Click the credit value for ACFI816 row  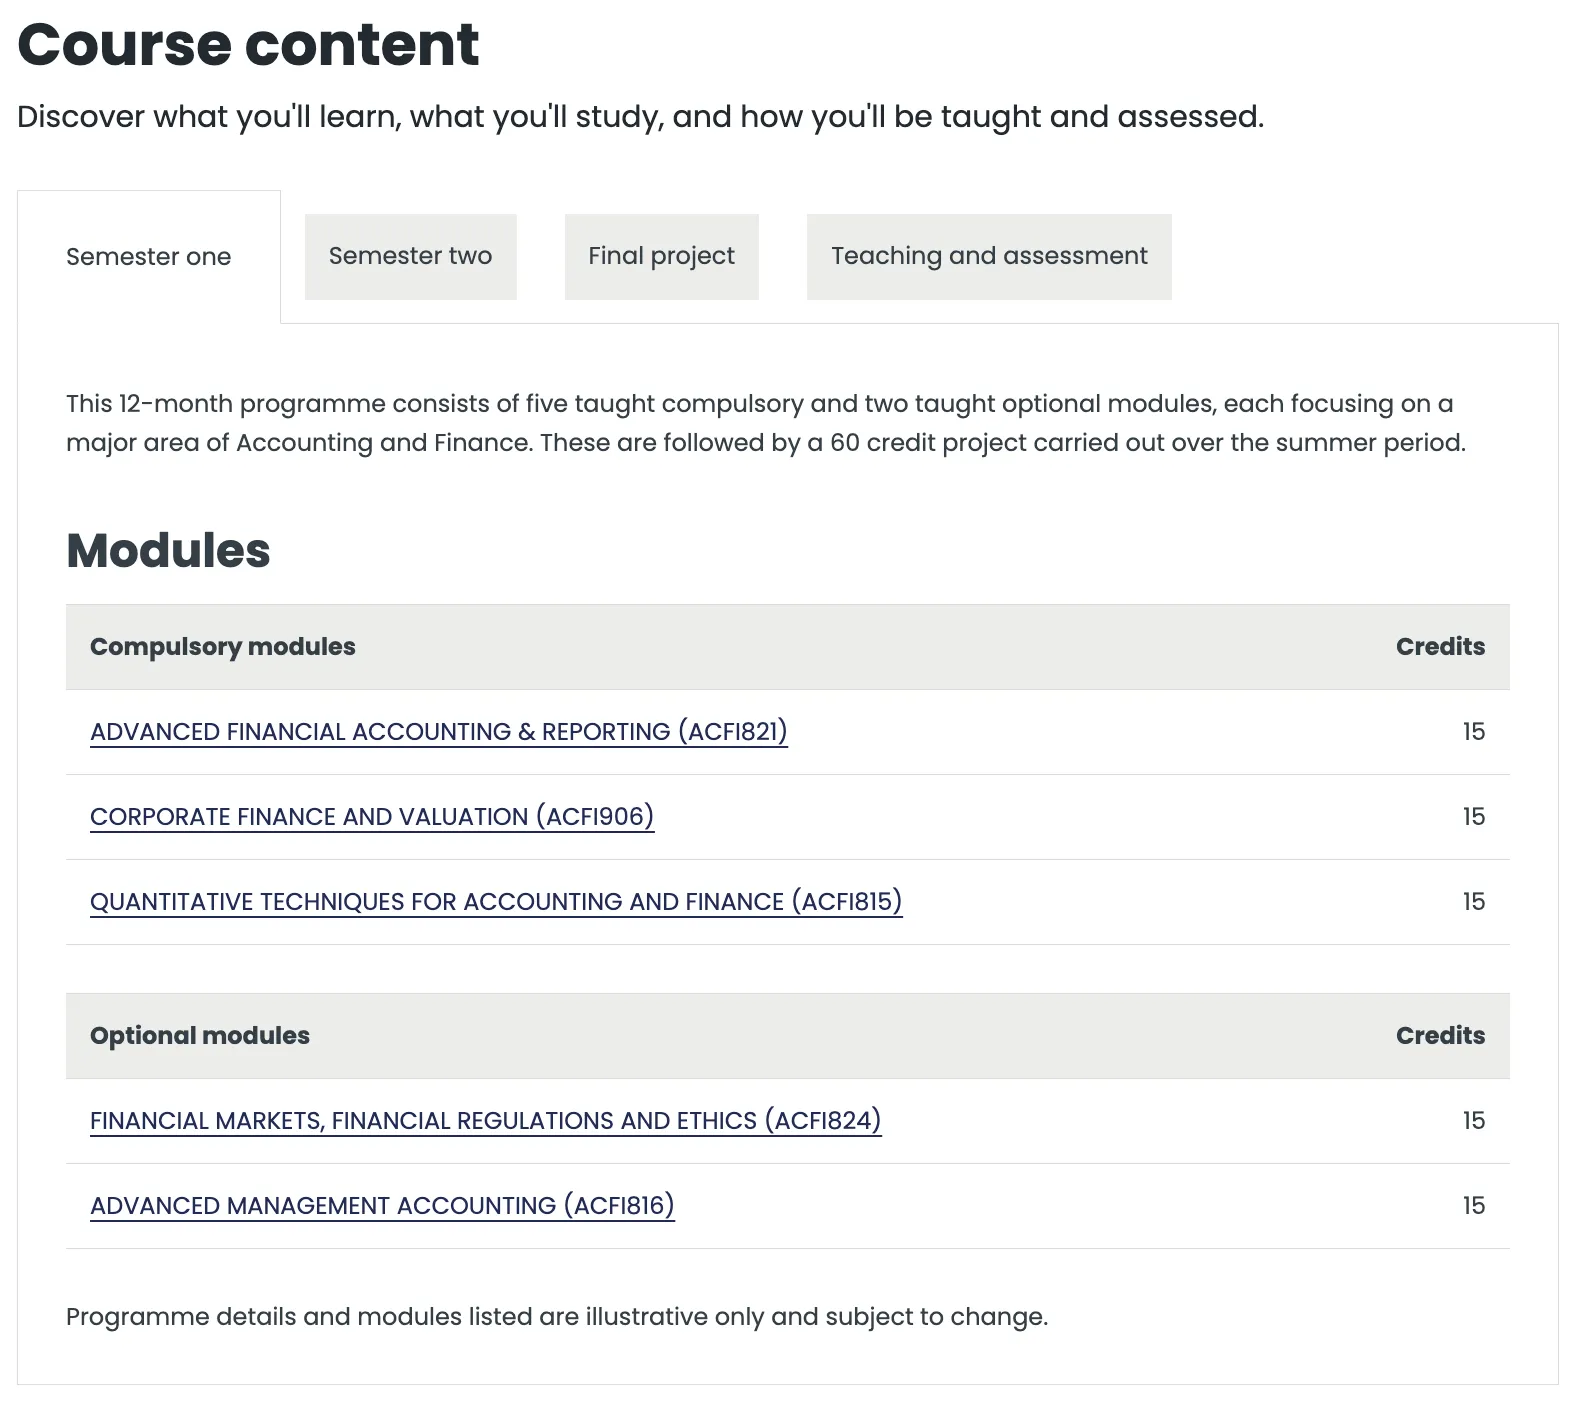[1473, 1206]
